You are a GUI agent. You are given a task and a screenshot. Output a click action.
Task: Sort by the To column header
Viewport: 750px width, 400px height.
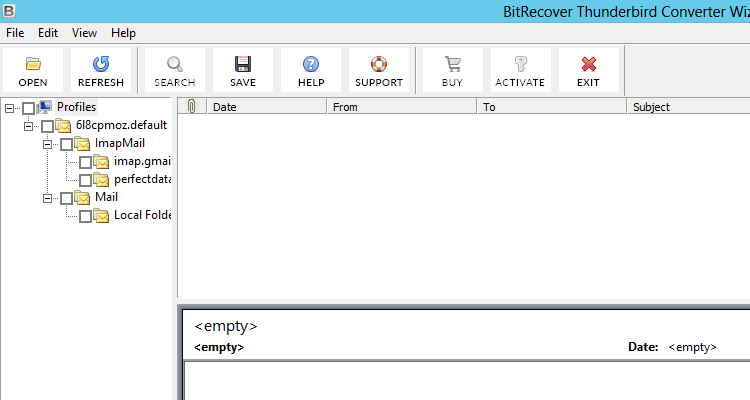552,106
